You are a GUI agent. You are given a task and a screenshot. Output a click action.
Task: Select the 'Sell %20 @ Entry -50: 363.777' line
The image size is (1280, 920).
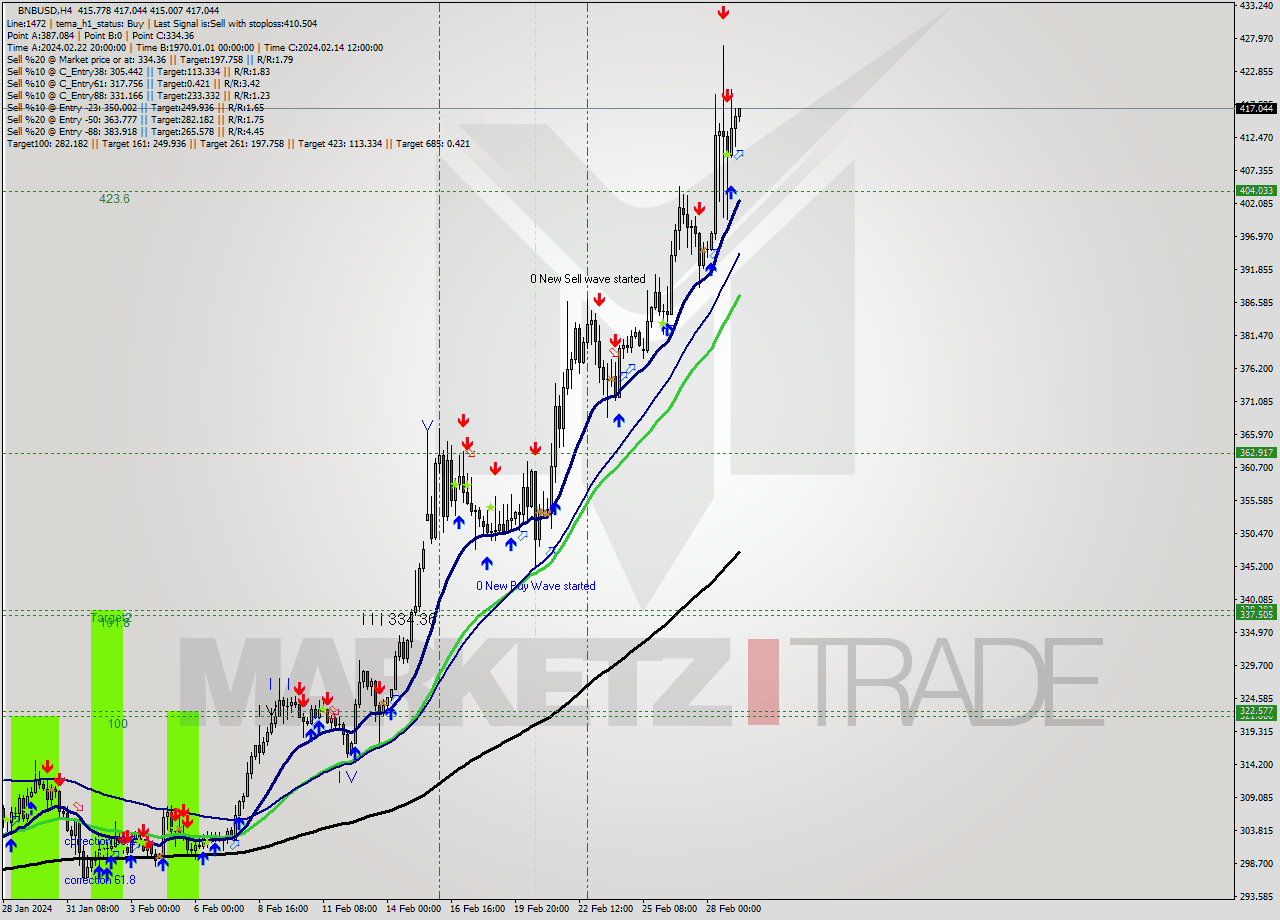135,119
